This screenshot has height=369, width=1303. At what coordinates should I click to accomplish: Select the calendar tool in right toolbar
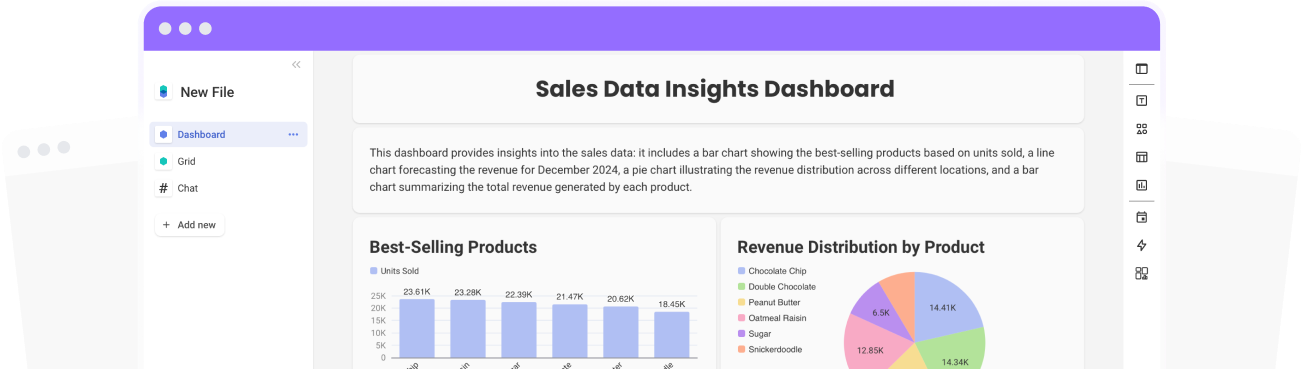click(x=1141, y=217)
